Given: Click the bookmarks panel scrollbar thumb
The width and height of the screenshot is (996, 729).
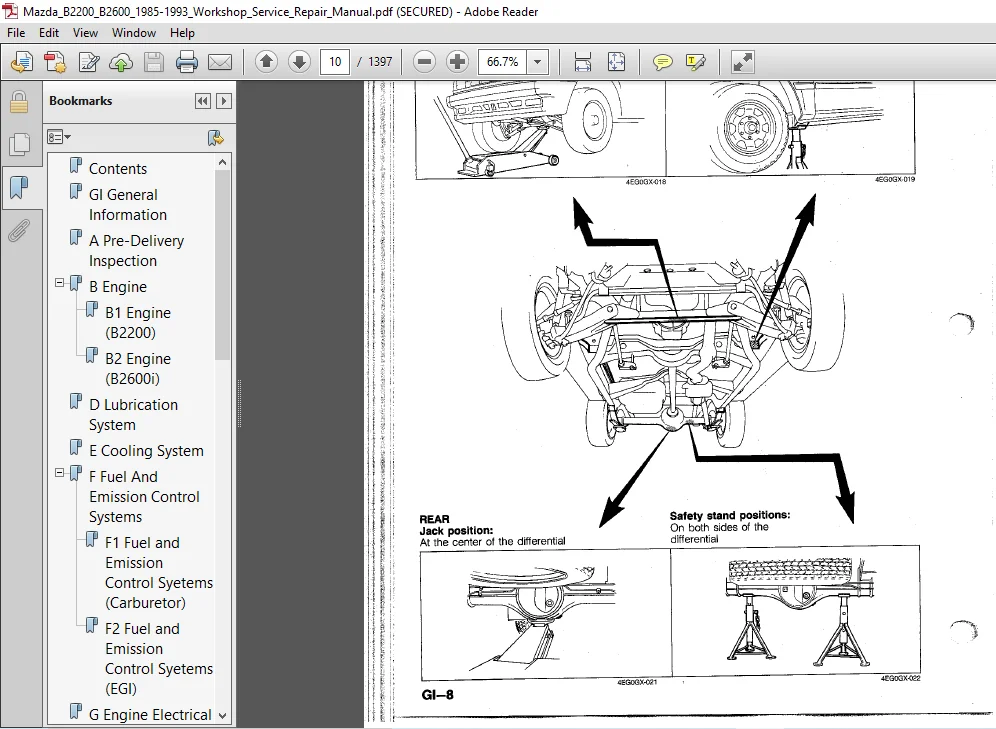Looking at the screenshot, I should tap(222, 265).
